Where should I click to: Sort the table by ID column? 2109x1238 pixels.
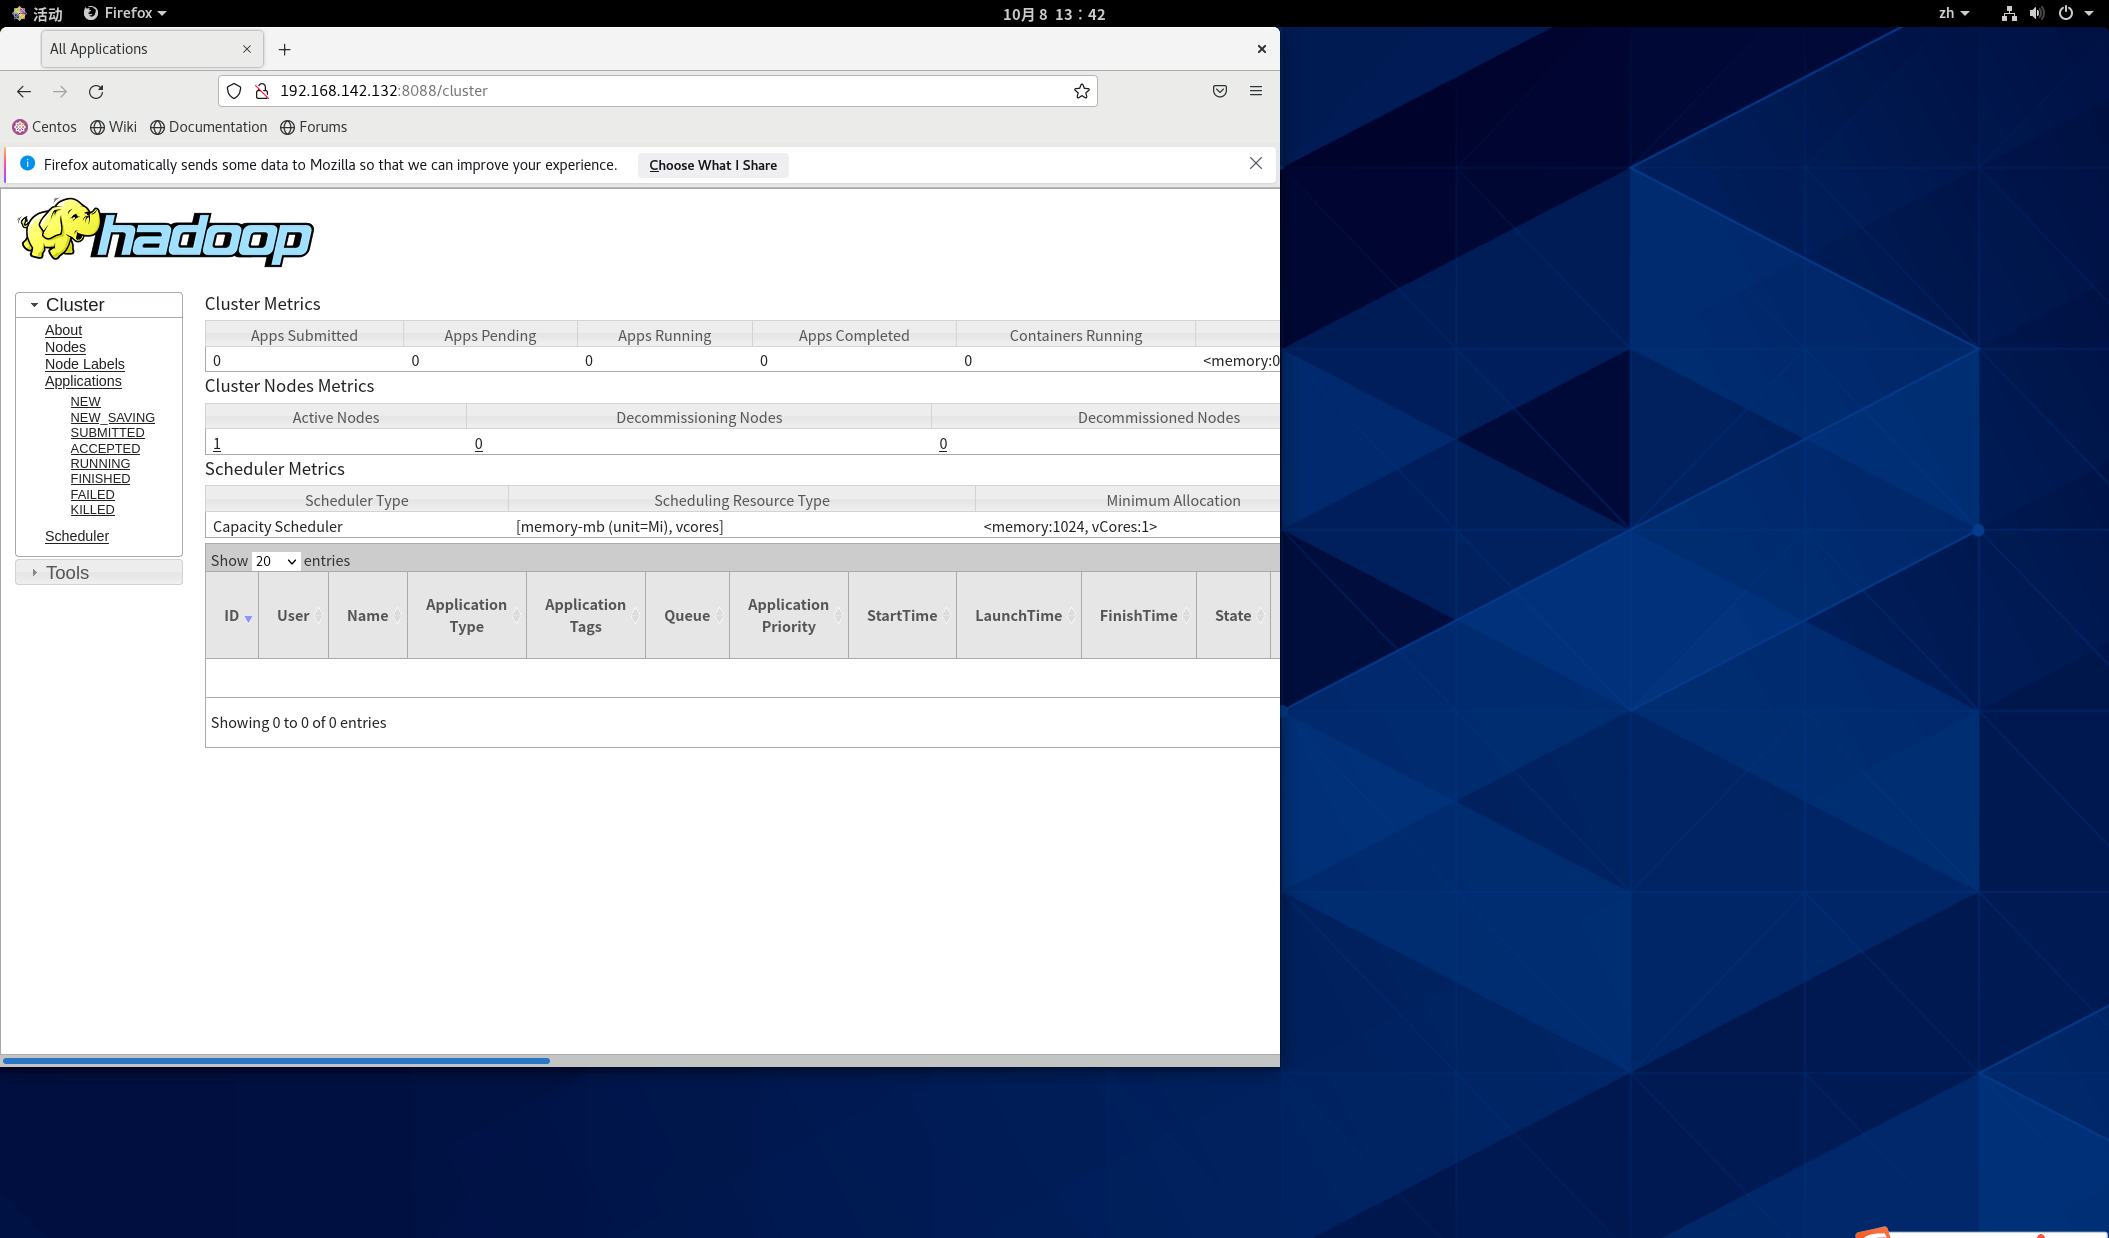point(232,616)
